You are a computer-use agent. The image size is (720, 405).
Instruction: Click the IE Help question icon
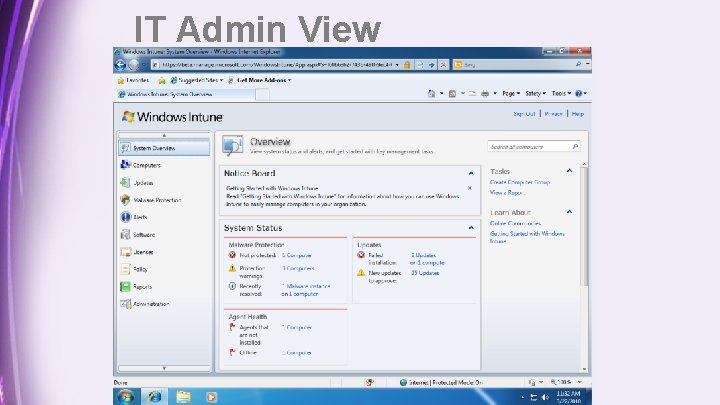coord(579,93)
